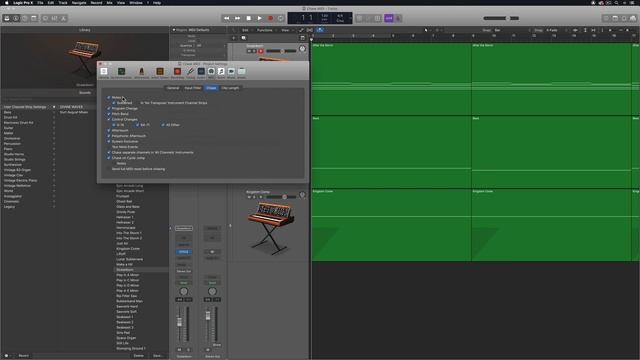Image resolution: width=640 pixels, height=360 pixels.
Task: Enable Text Meta Events checkbox
Action: coord(109,147)
